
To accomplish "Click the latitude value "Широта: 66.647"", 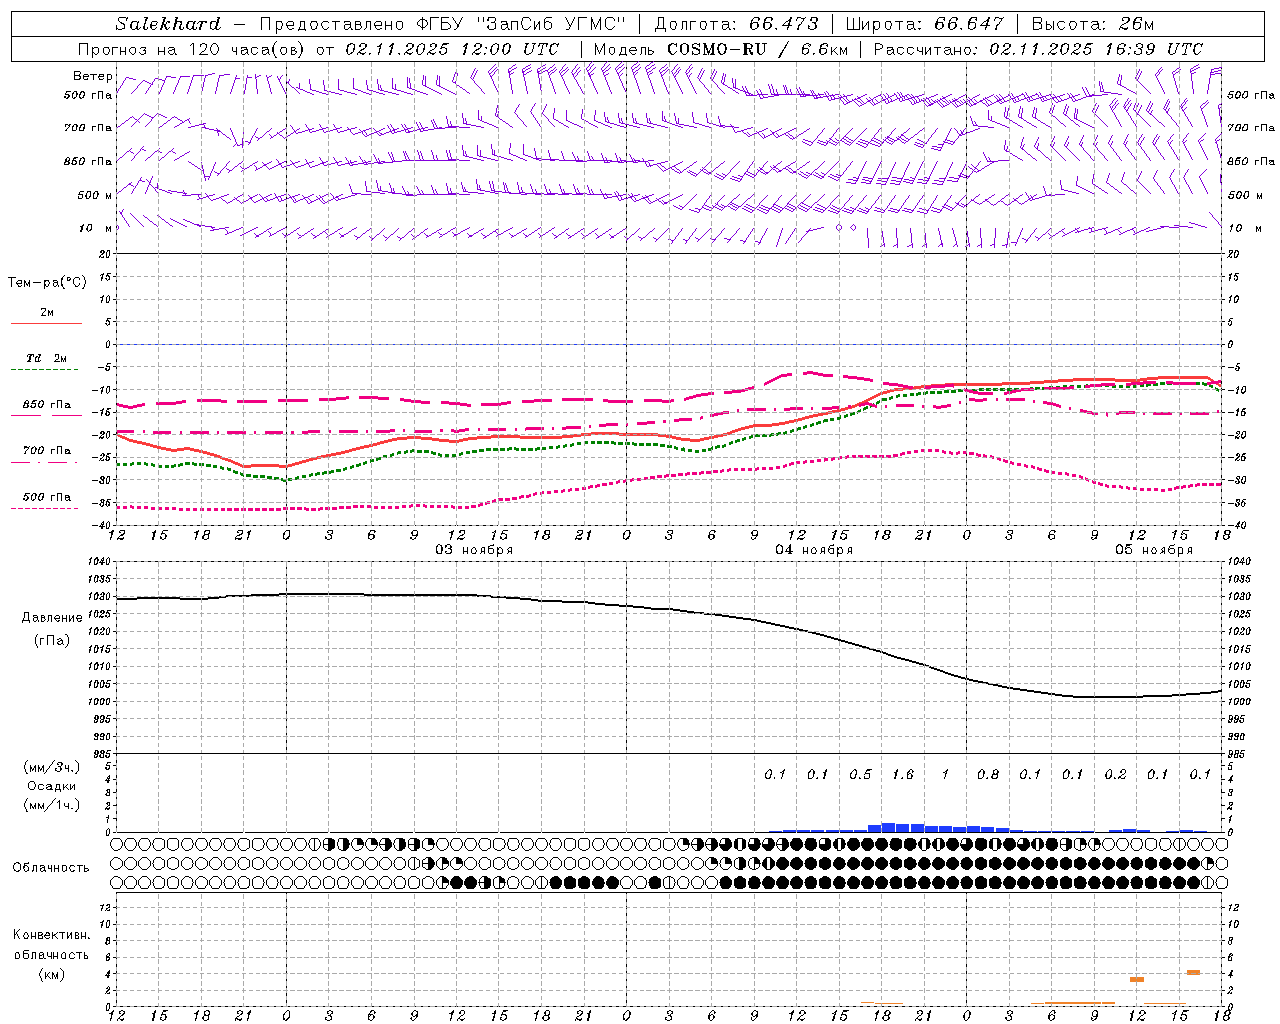I will coord(924,24).
